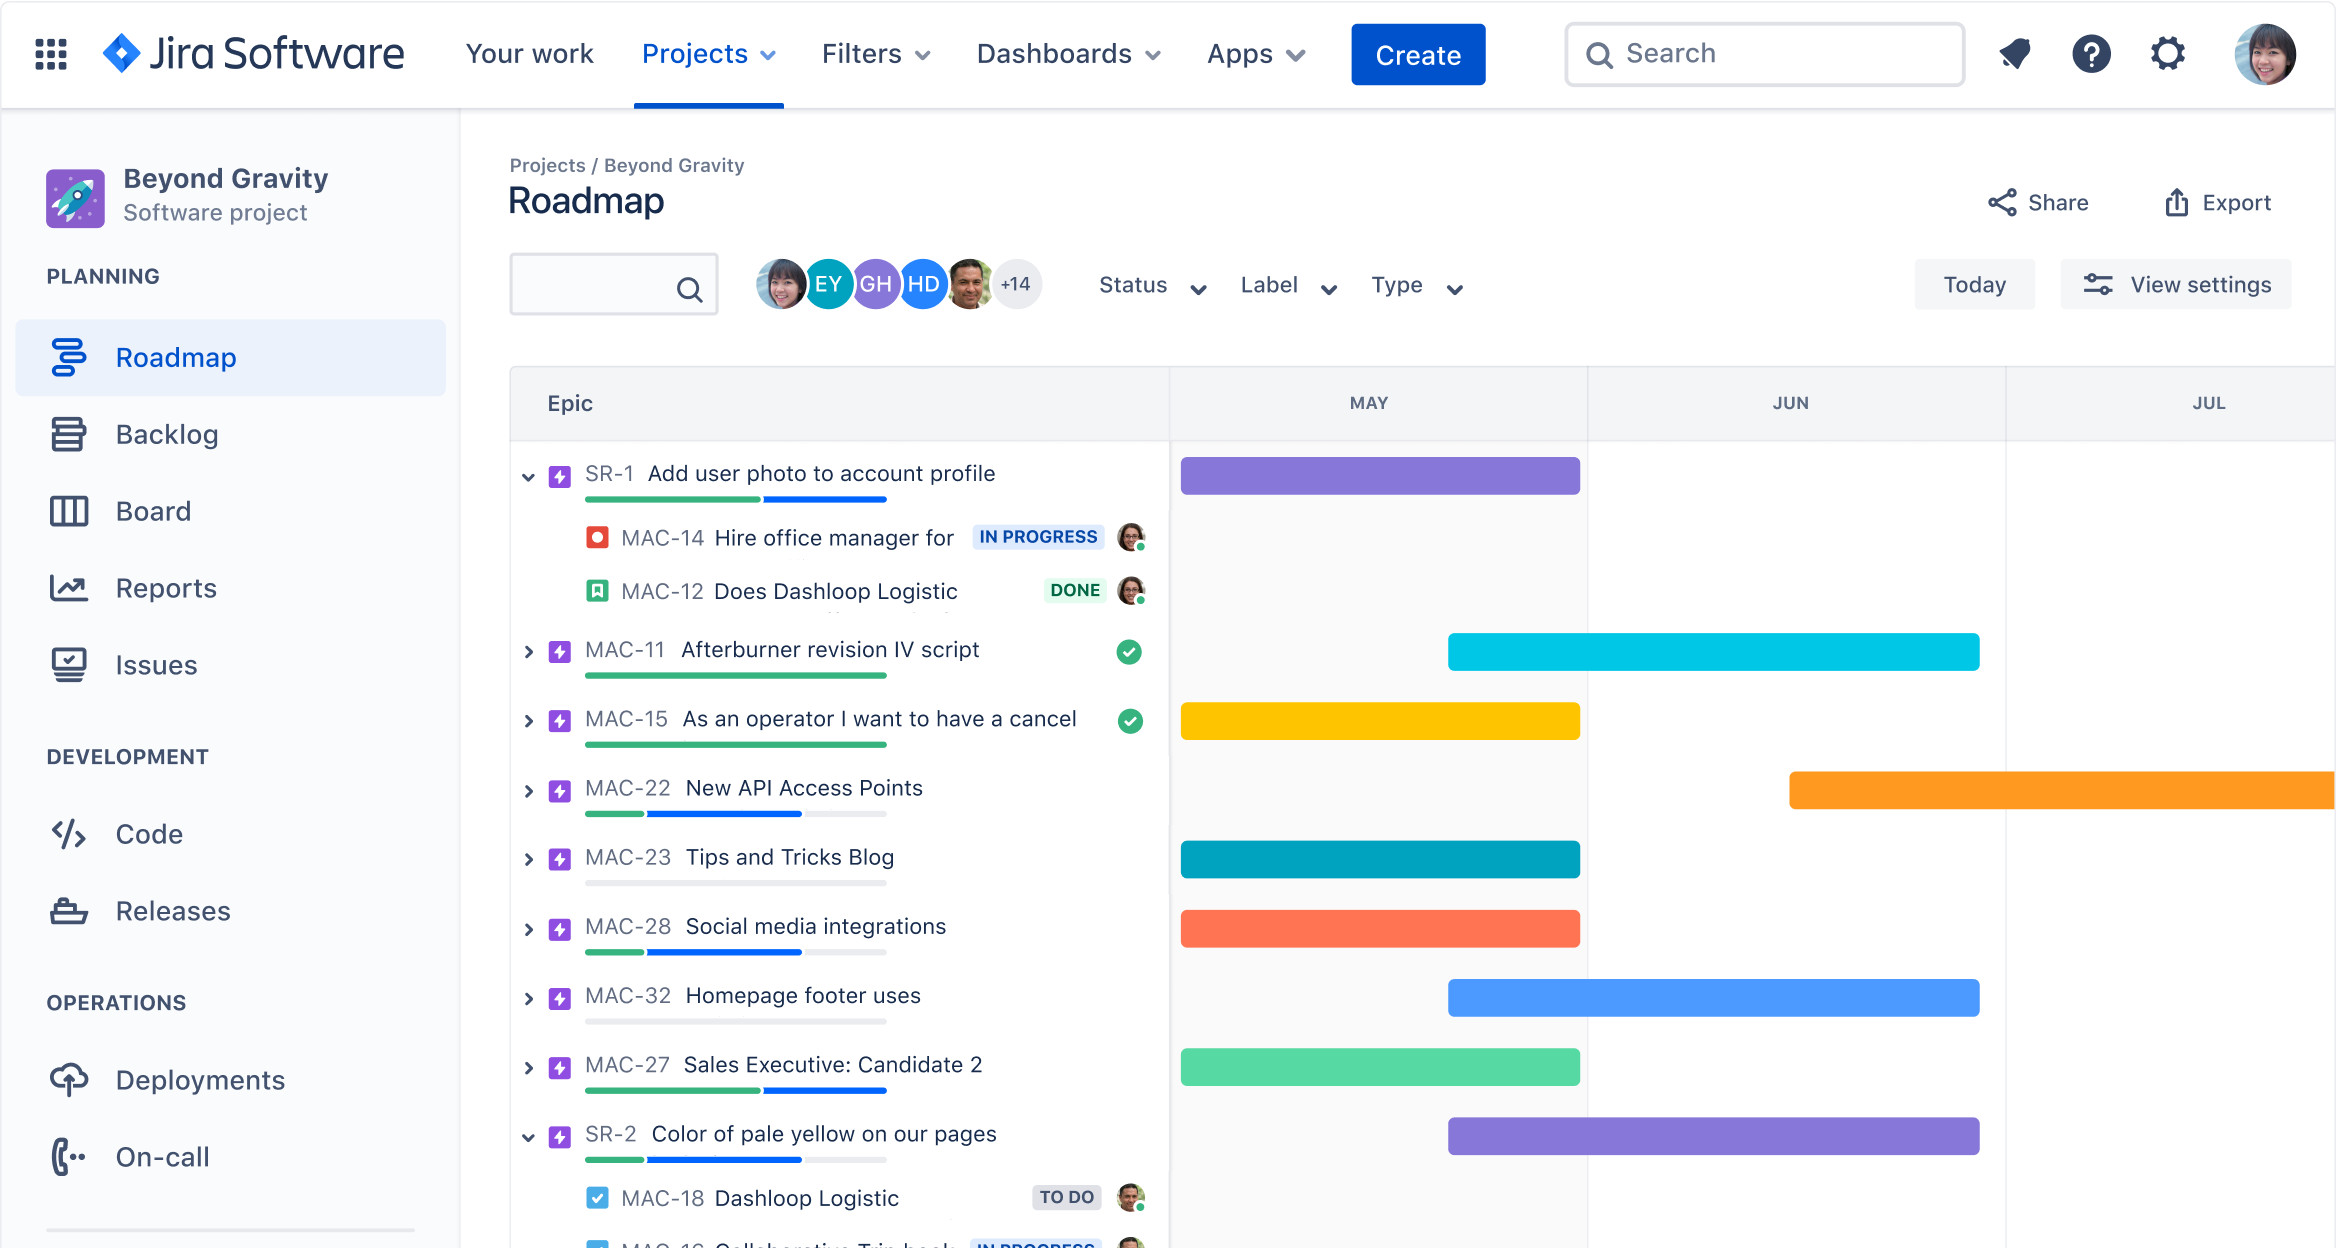Mark the MAC-18 Dashloop Logistic checkbox
The image size is (2336, 1248).
click(x=597, y=1197)
